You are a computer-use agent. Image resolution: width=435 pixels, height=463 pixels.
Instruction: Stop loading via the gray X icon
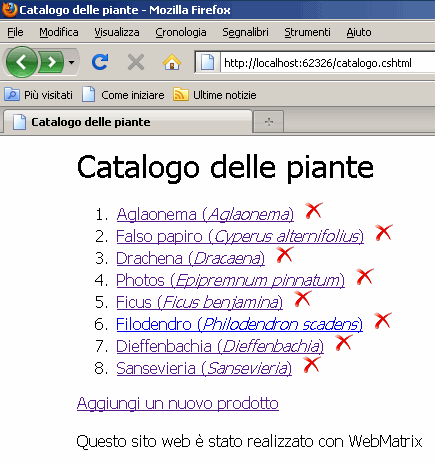[x=136, y=62]
